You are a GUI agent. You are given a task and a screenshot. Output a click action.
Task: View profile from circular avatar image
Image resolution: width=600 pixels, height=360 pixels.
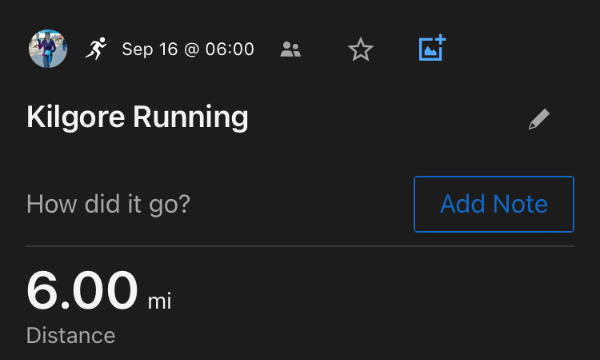tap(48, 49)
